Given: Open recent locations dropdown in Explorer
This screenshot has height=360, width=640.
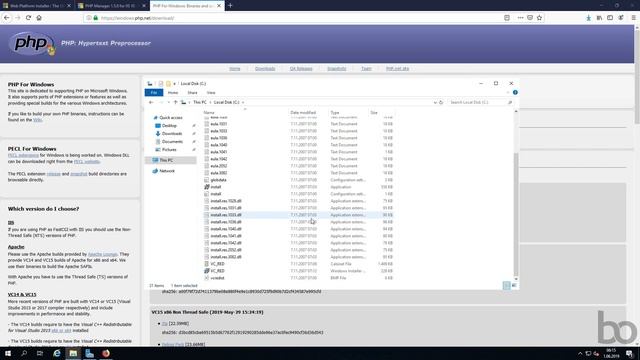Looking at the screenshot, I should pos(168,102).
